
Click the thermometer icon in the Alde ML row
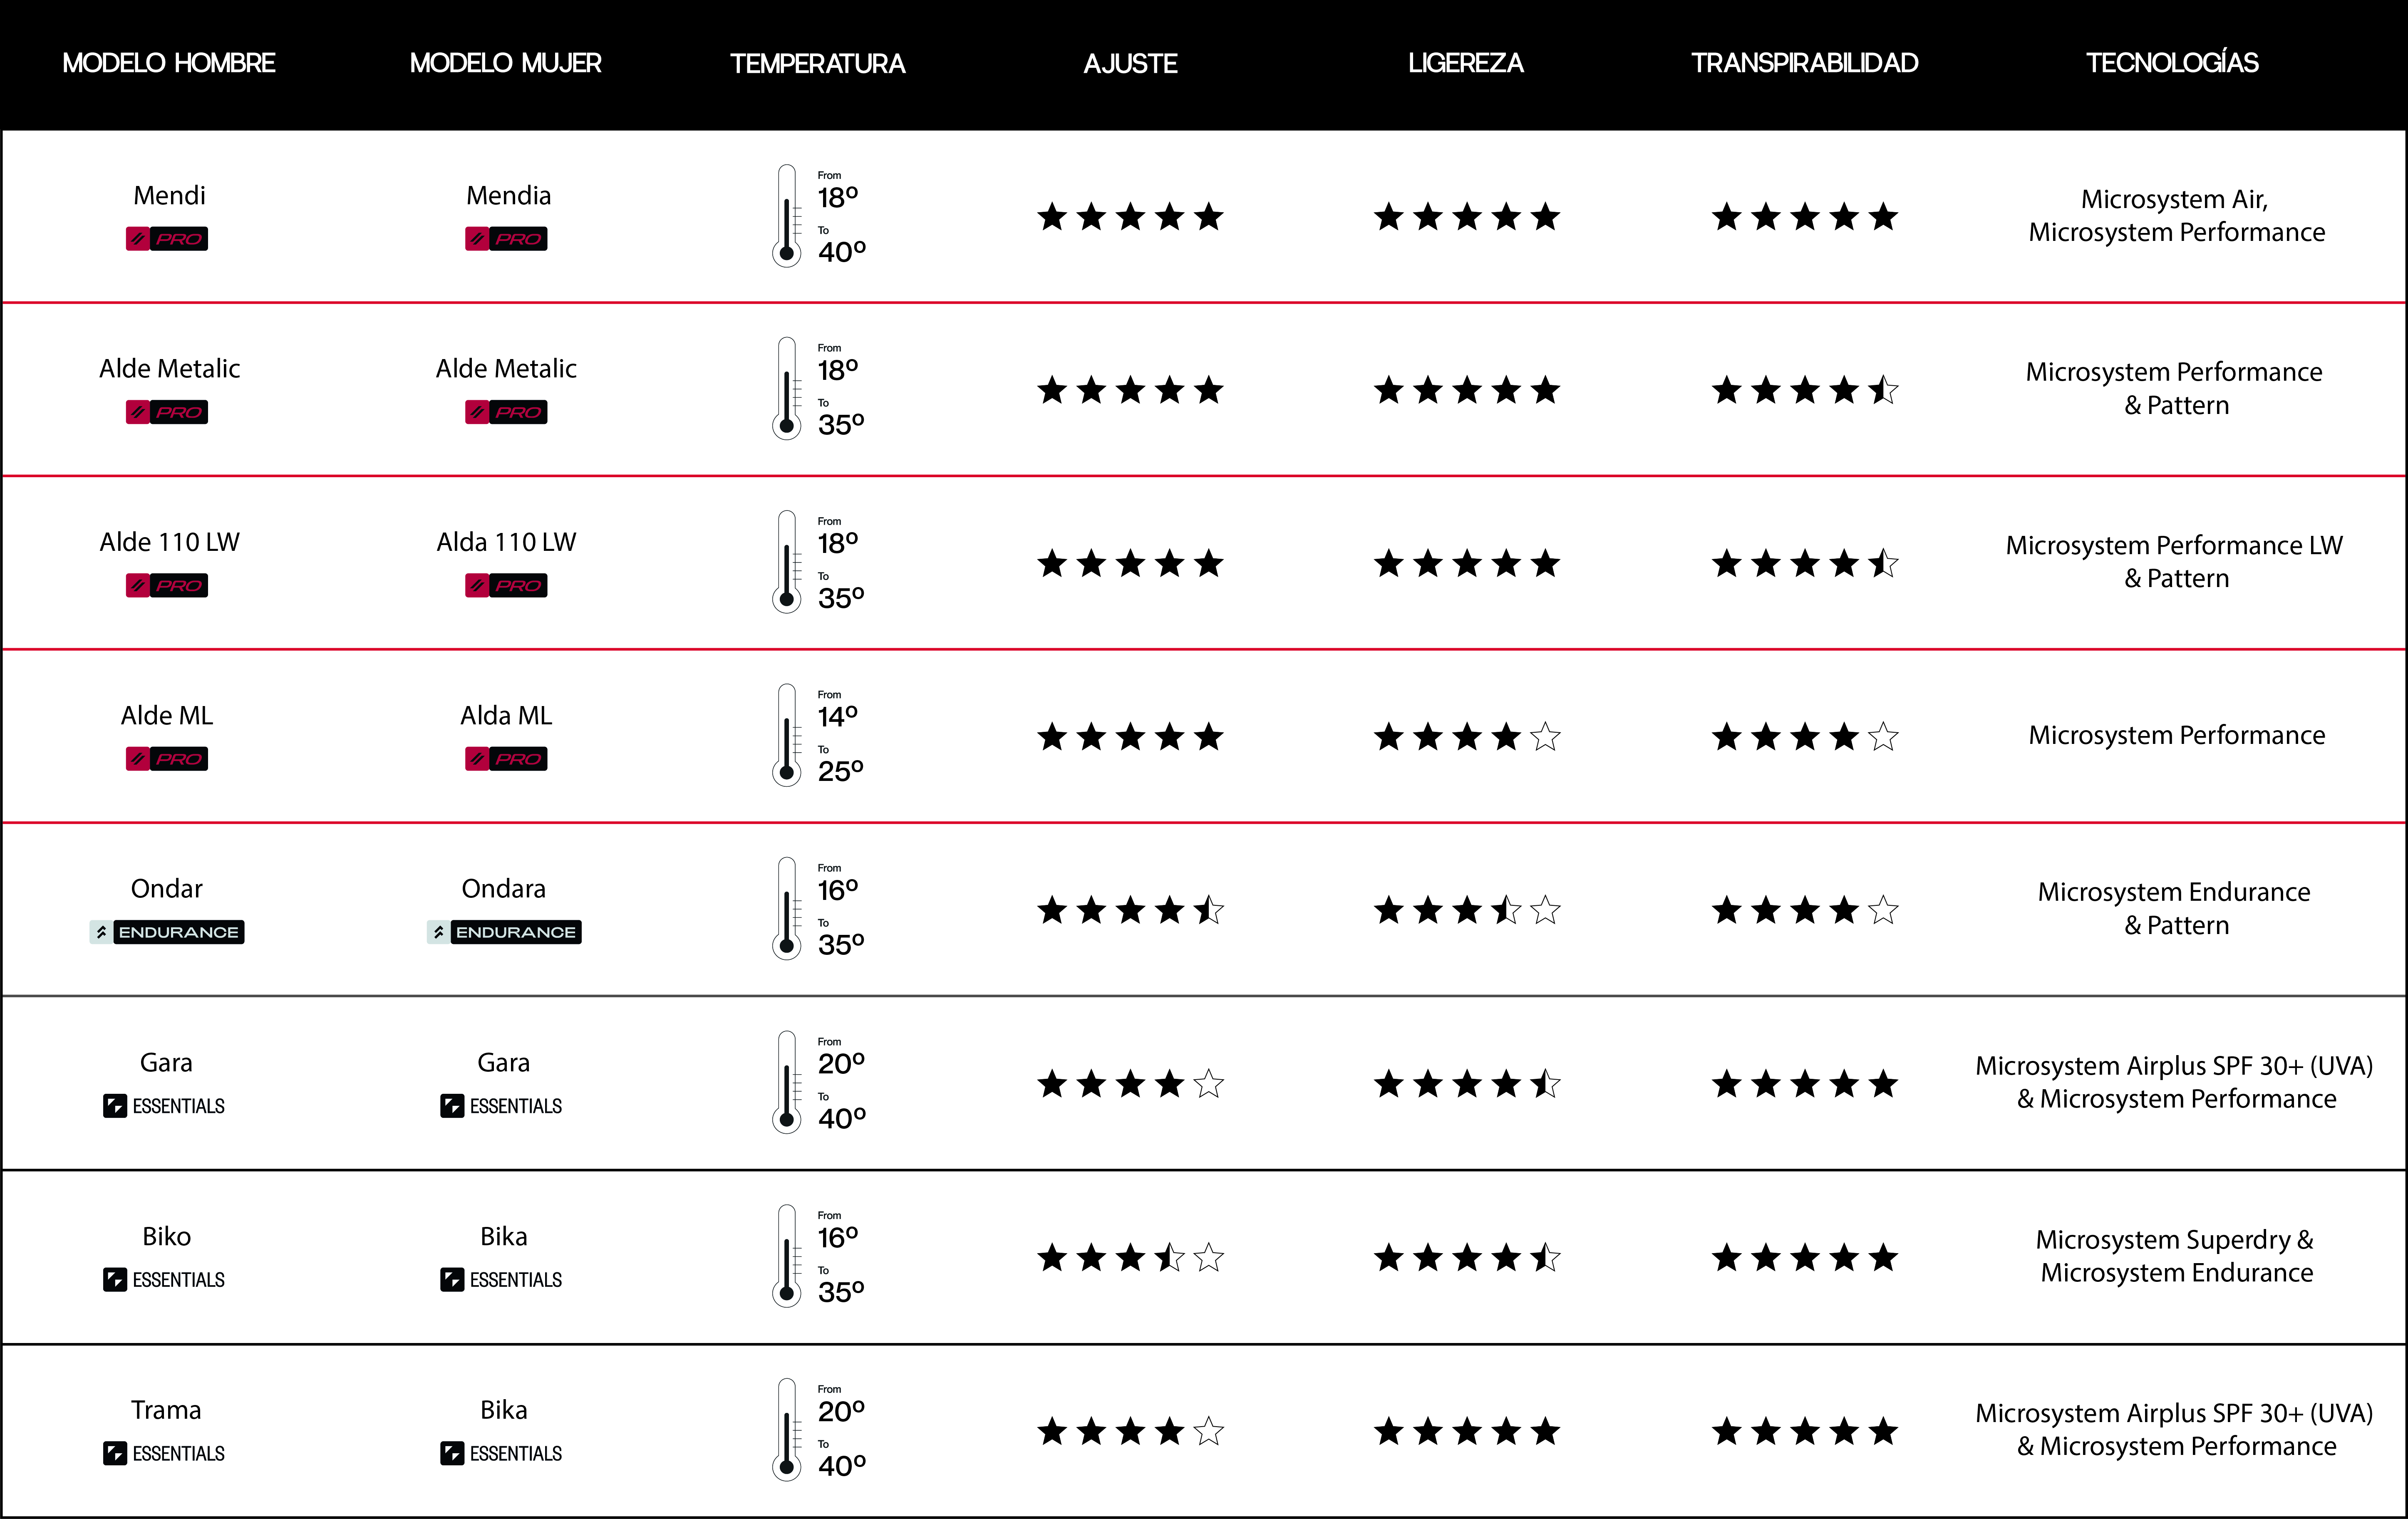click(x=787, y=735)
